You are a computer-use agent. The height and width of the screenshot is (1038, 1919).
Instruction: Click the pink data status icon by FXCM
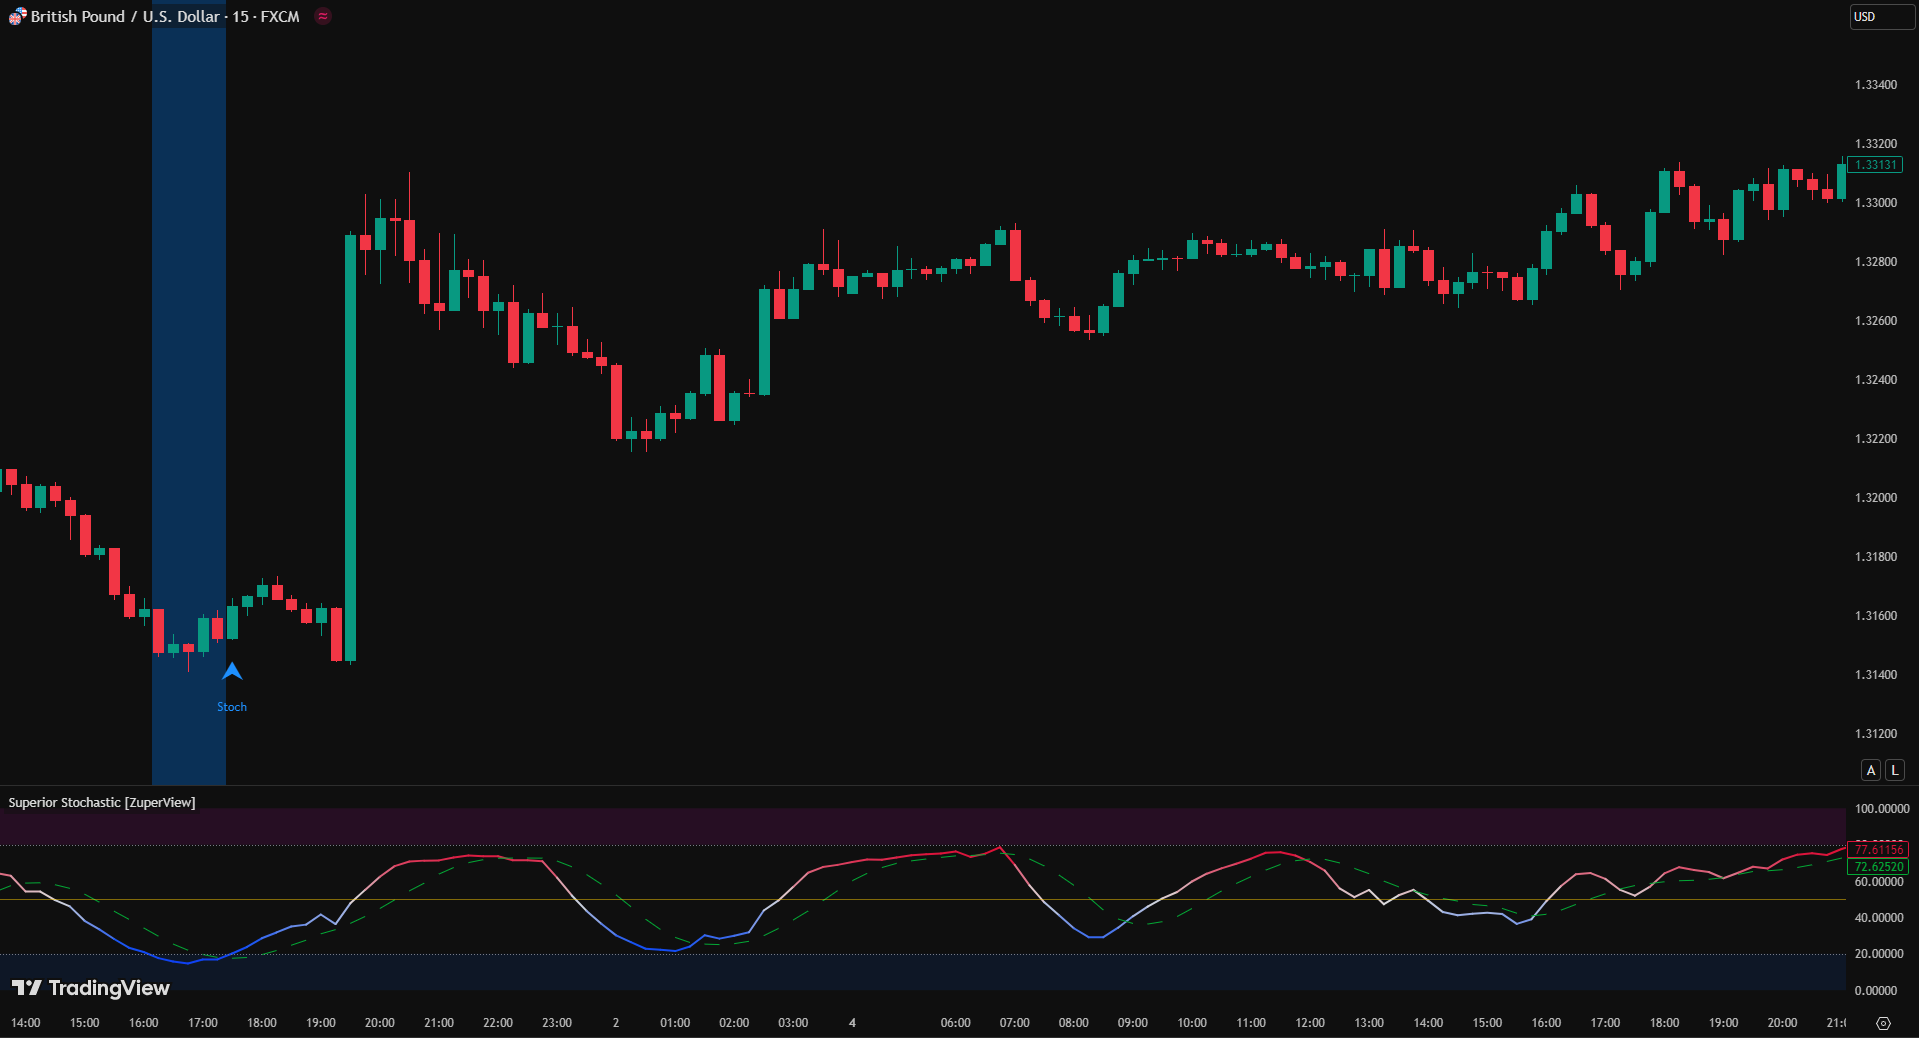coord(322,17)
